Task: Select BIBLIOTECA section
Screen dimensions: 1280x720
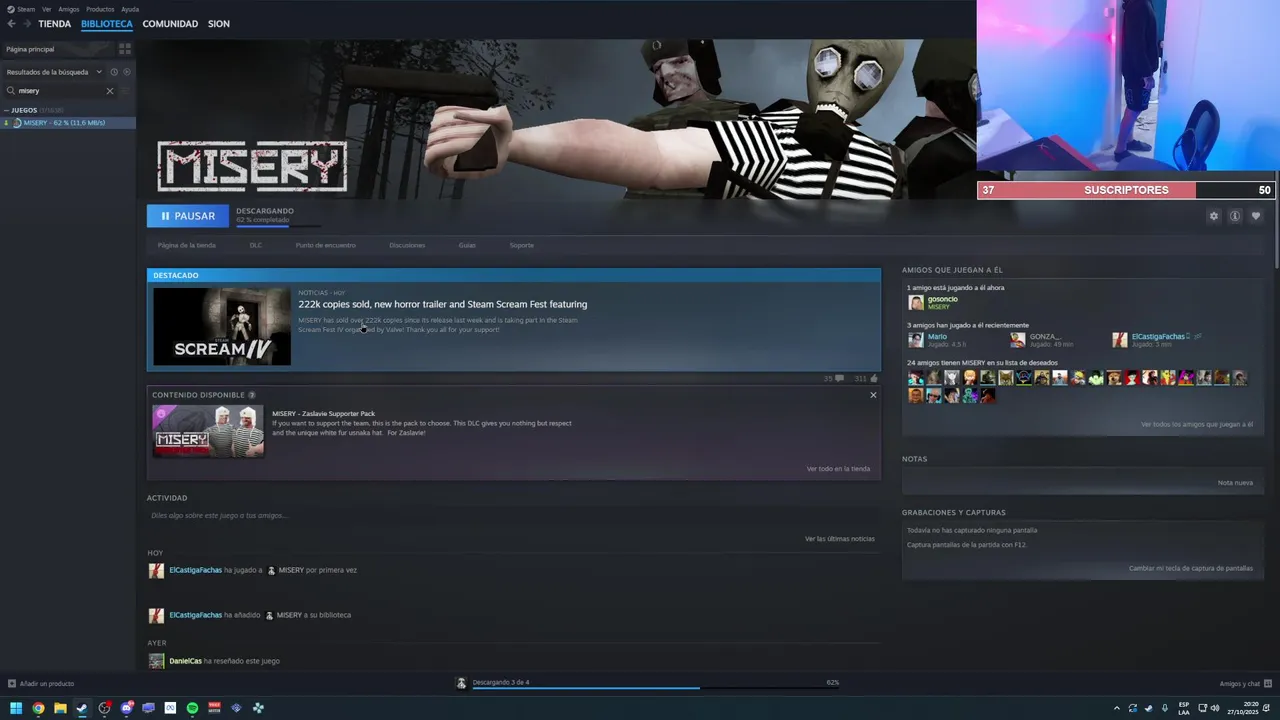Action: 107,24
